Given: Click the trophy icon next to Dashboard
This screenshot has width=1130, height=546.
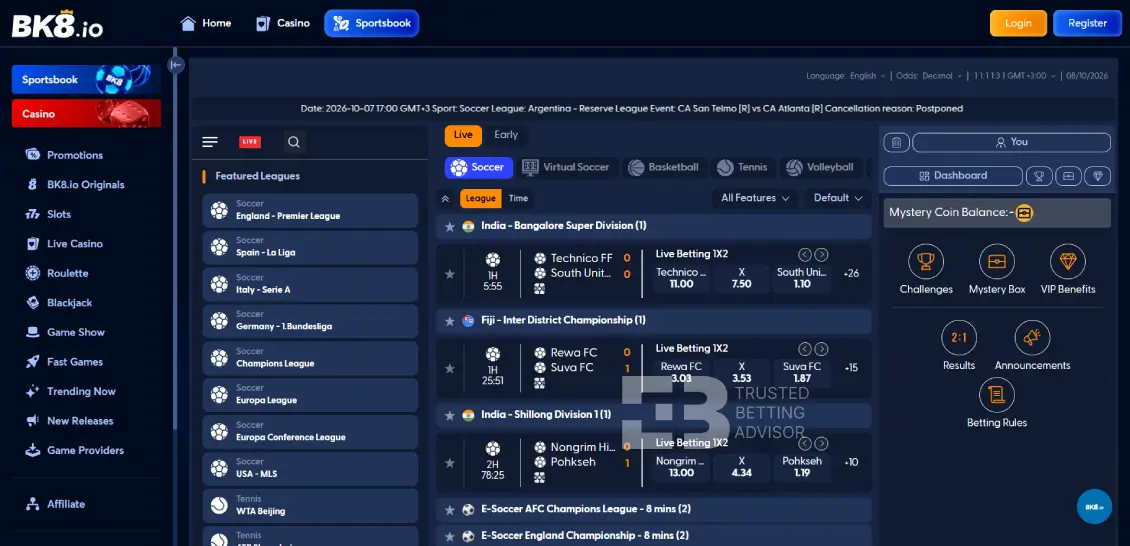Looking at the screenshot, I should point(1038,176).
